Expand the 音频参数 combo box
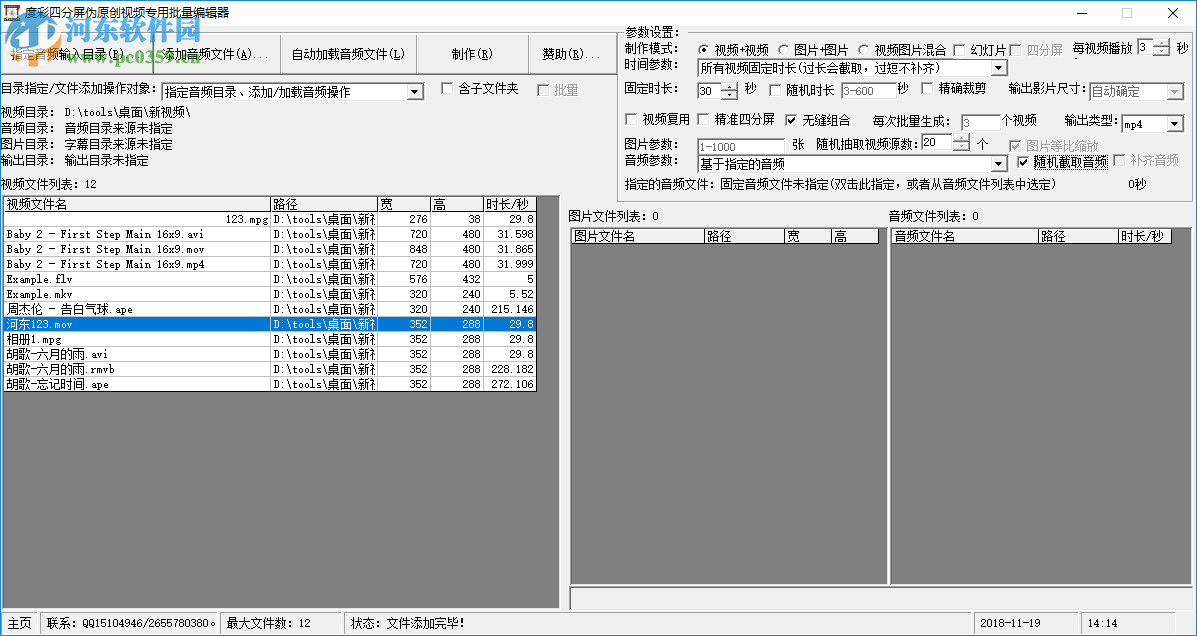Screen dimensions: 1197x636 click(x=999, y=164)
